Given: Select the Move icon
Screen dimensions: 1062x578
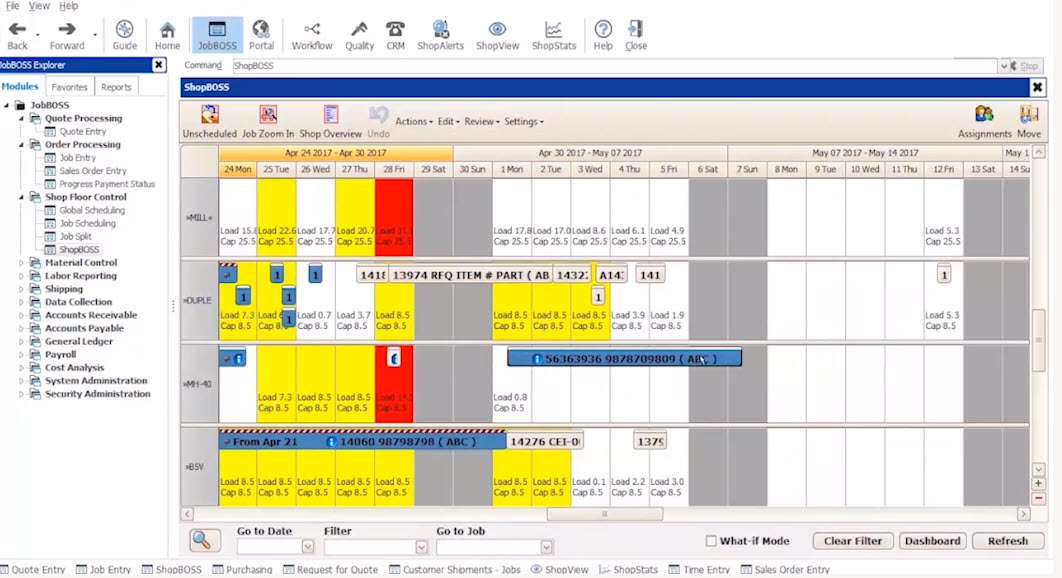Looking at the screenshot, I should pos(1029,113).
